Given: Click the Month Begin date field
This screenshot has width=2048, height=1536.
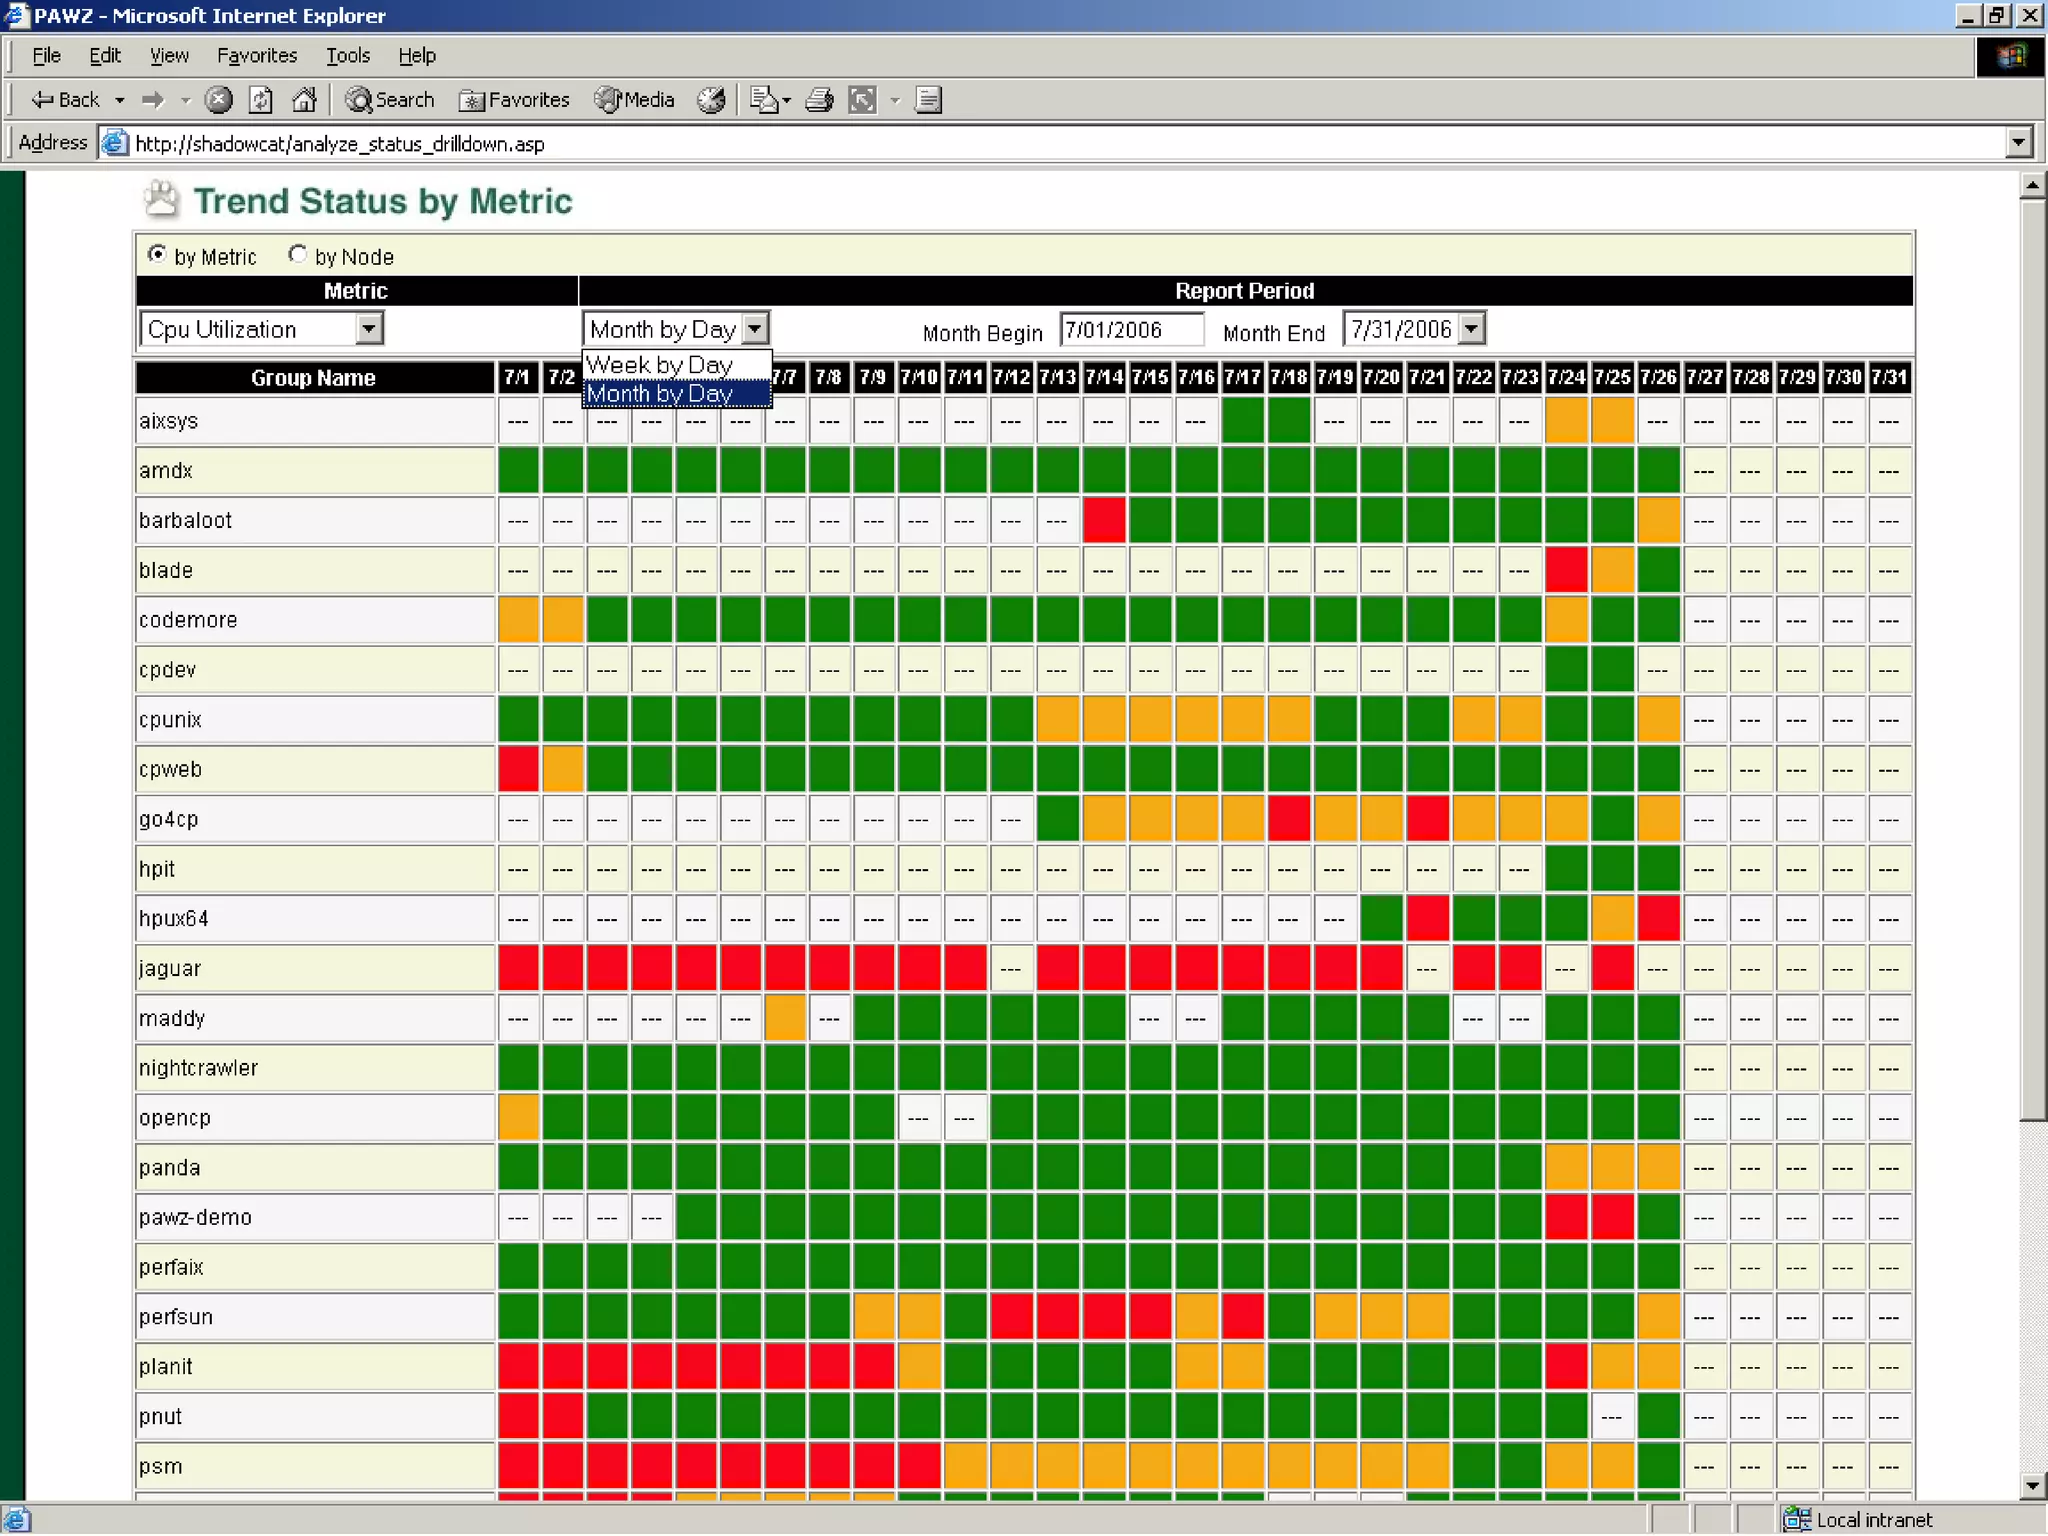Looking at the screenshot, I should click(1131, 330).
